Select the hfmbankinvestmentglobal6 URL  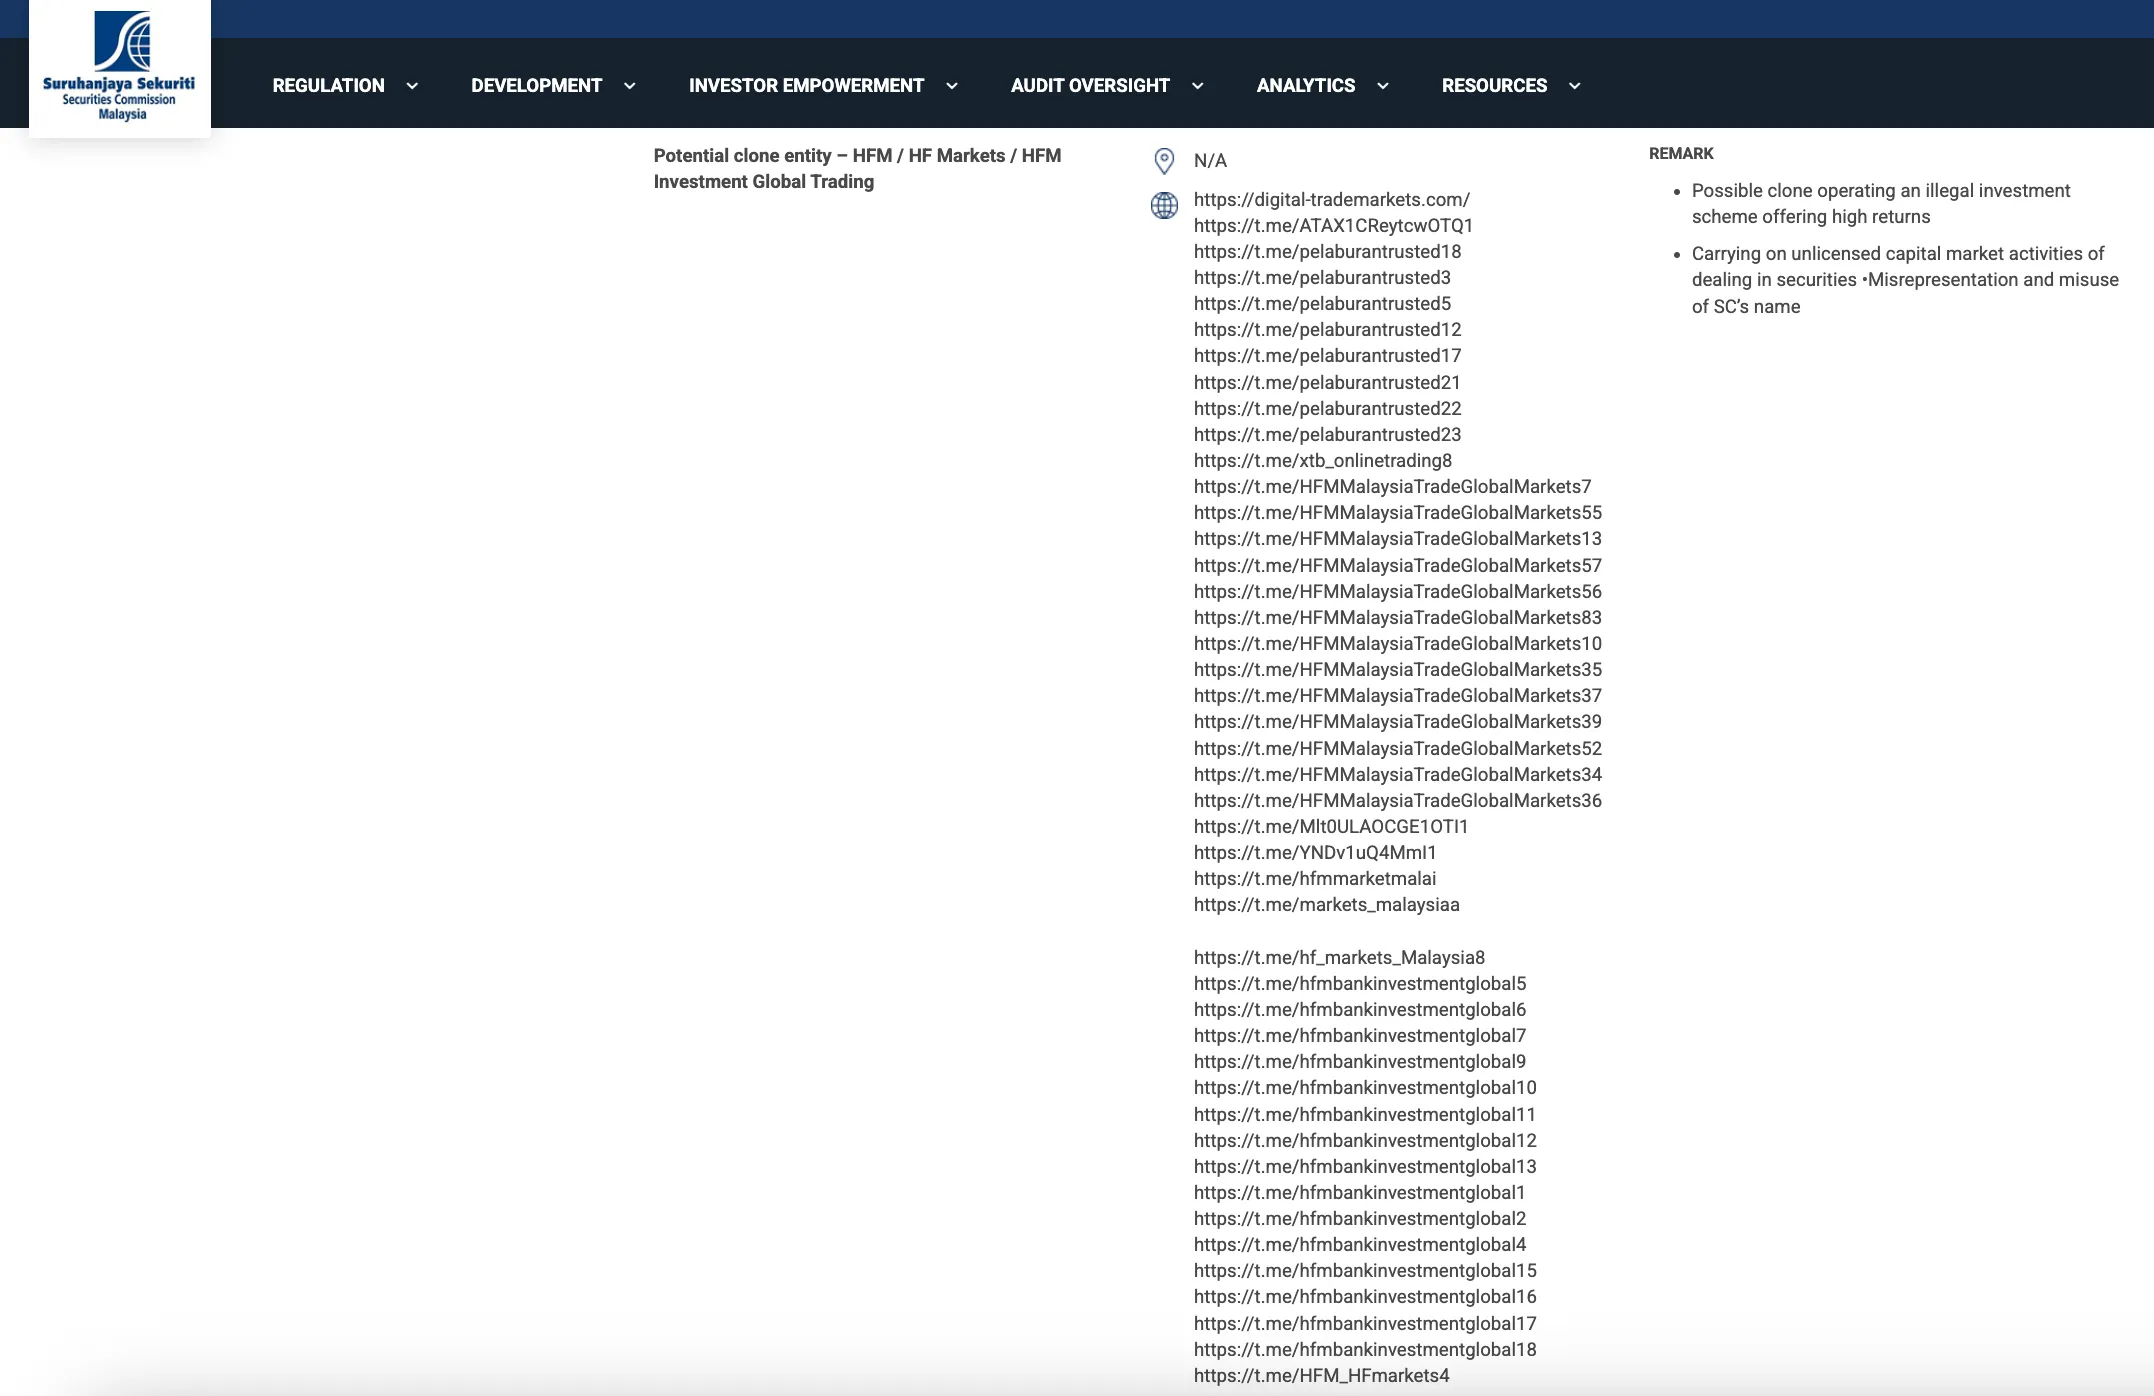click(1360, 1010)
